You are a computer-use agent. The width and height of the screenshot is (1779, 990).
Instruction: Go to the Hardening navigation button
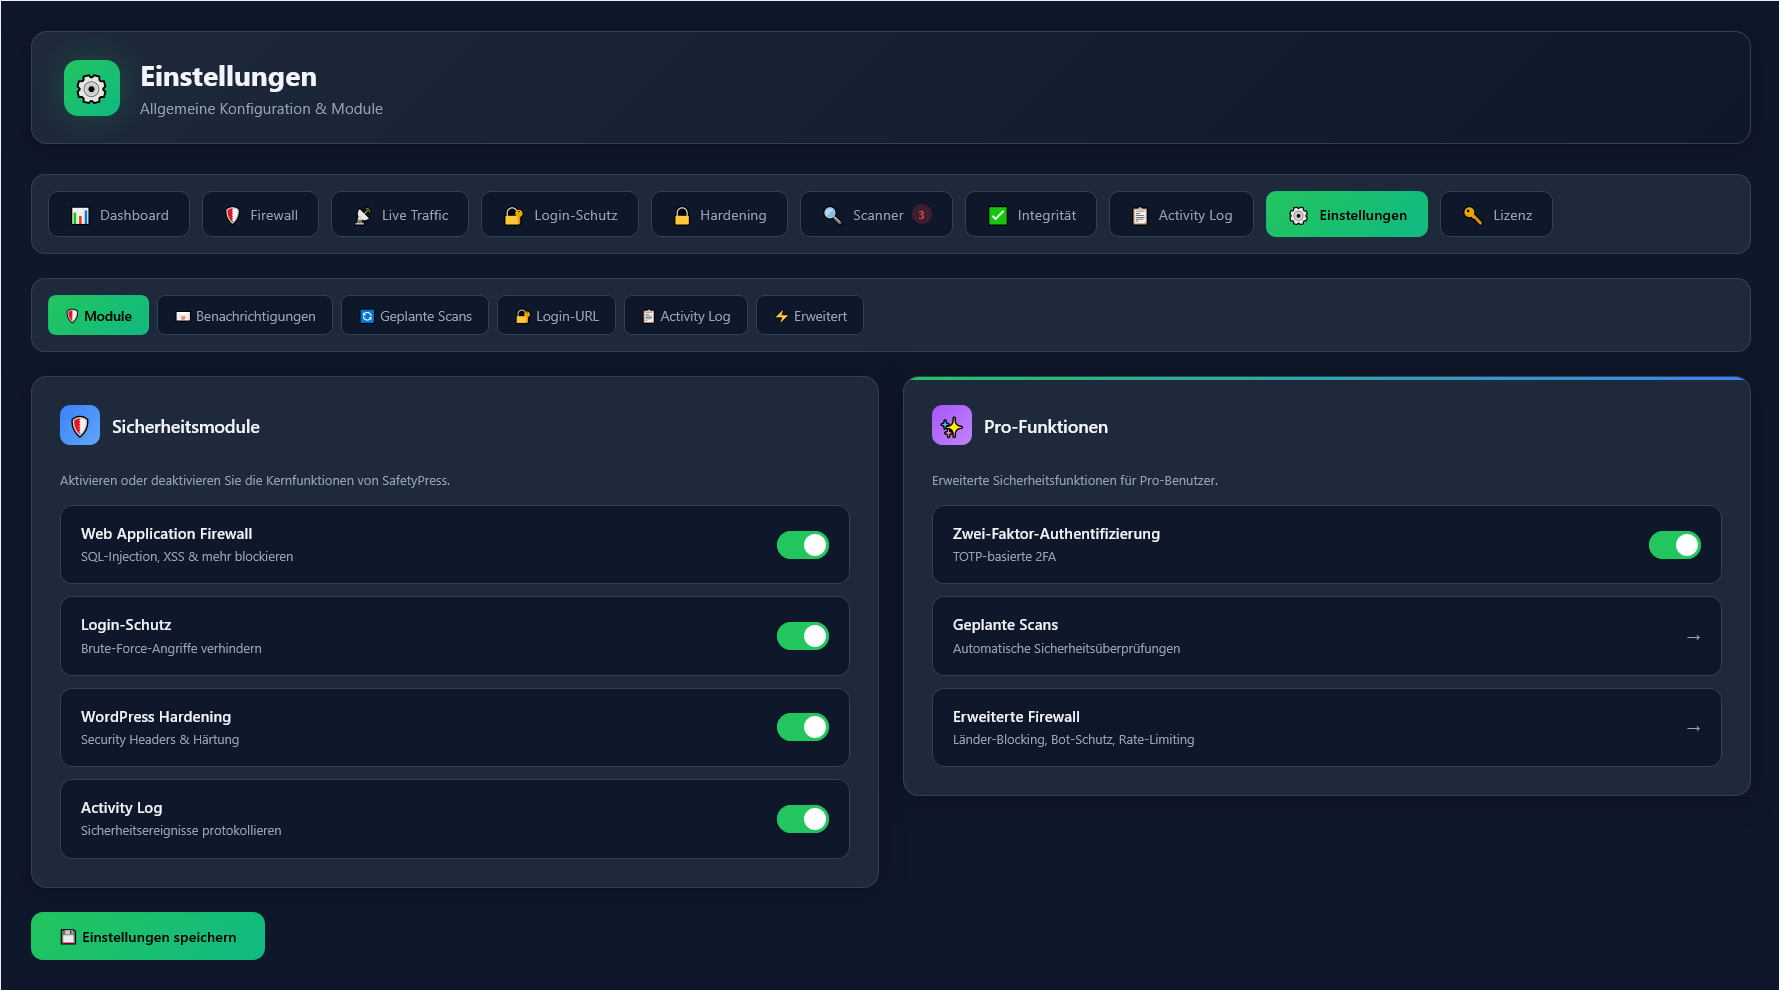coord(719,215)
